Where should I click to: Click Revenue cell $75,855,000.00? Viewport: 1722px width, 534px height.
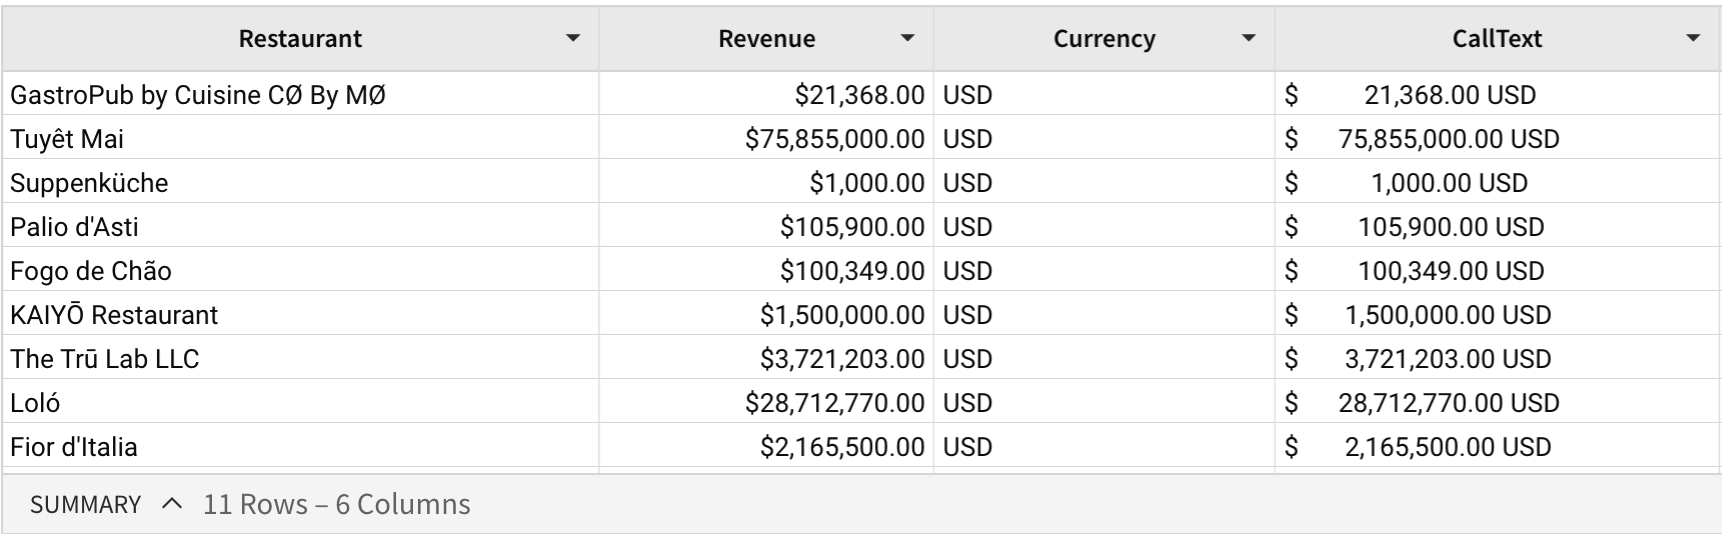[767, 139]
